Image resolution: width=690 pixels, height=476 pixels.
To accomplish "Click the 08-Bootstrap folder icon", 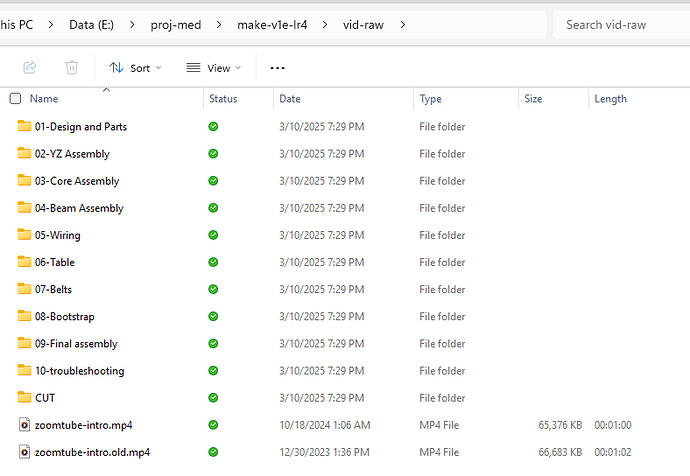I will coord(25,316).
